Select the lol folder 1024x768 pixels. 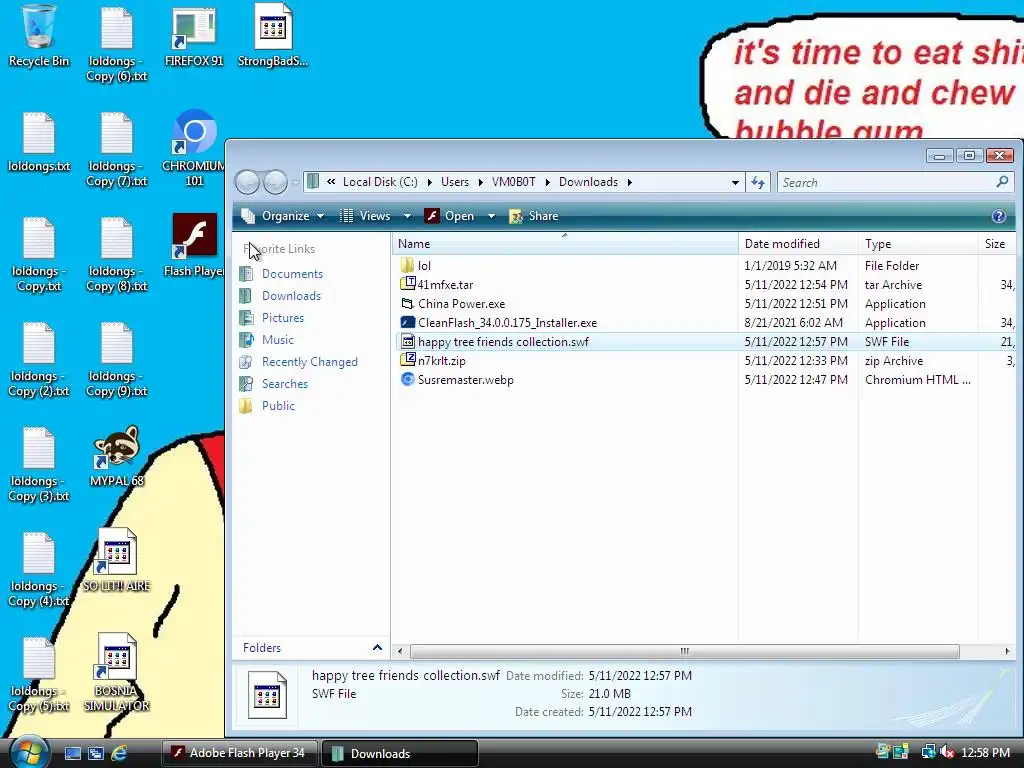point(424,266)
